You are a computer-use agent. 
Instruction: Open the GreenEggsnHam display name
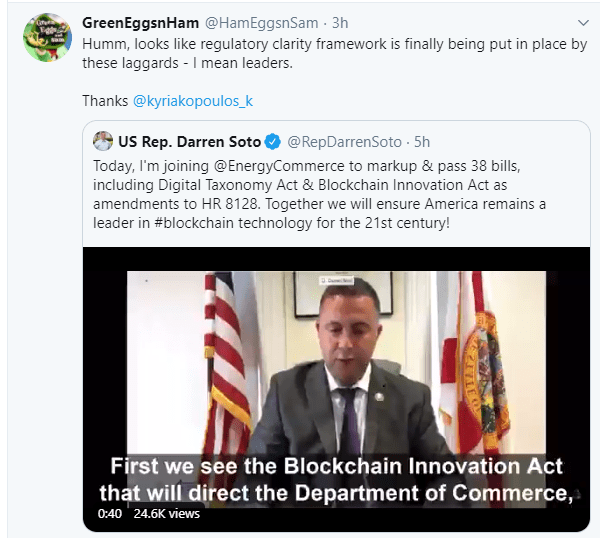pos(141,22)
